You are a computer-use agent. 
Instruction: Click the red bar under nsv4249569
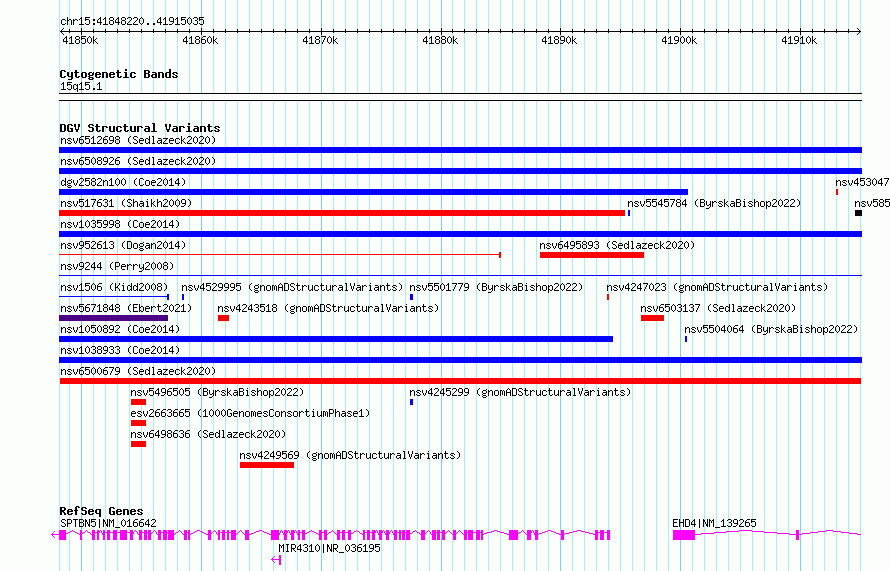pyautogui.click(x=267, y=465)
